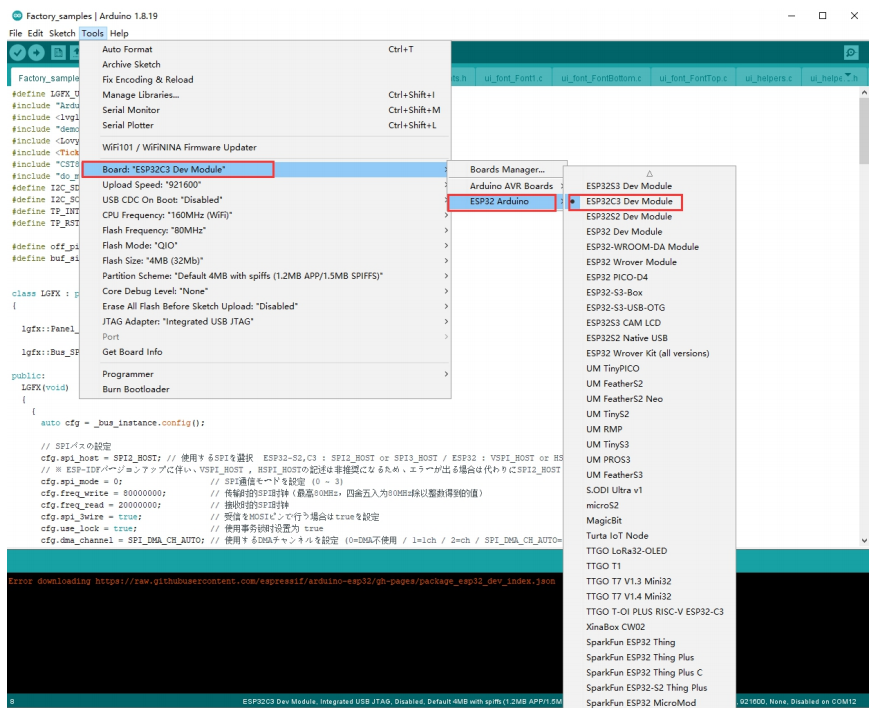Expand Core Debug Level options
The image size is (870, 714).
point(265,291)
